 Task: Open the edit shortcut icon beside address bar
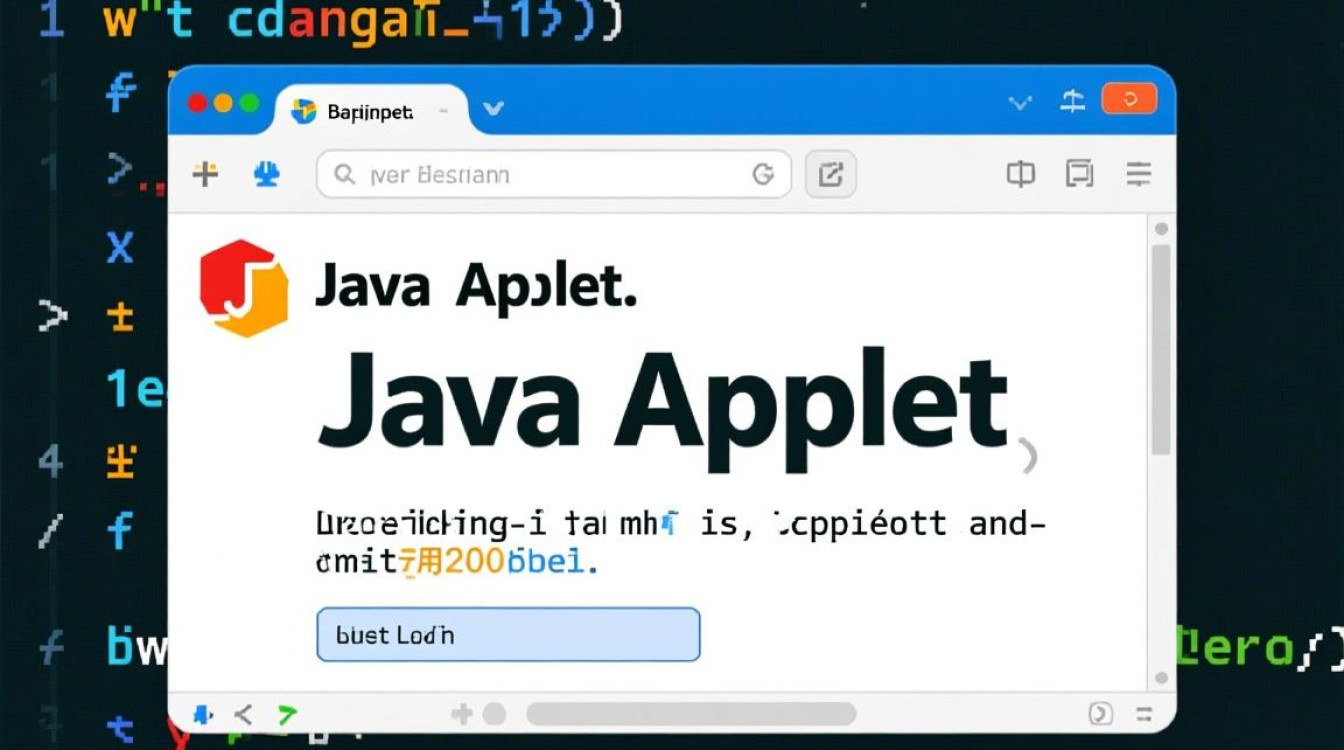click(830, 173)
